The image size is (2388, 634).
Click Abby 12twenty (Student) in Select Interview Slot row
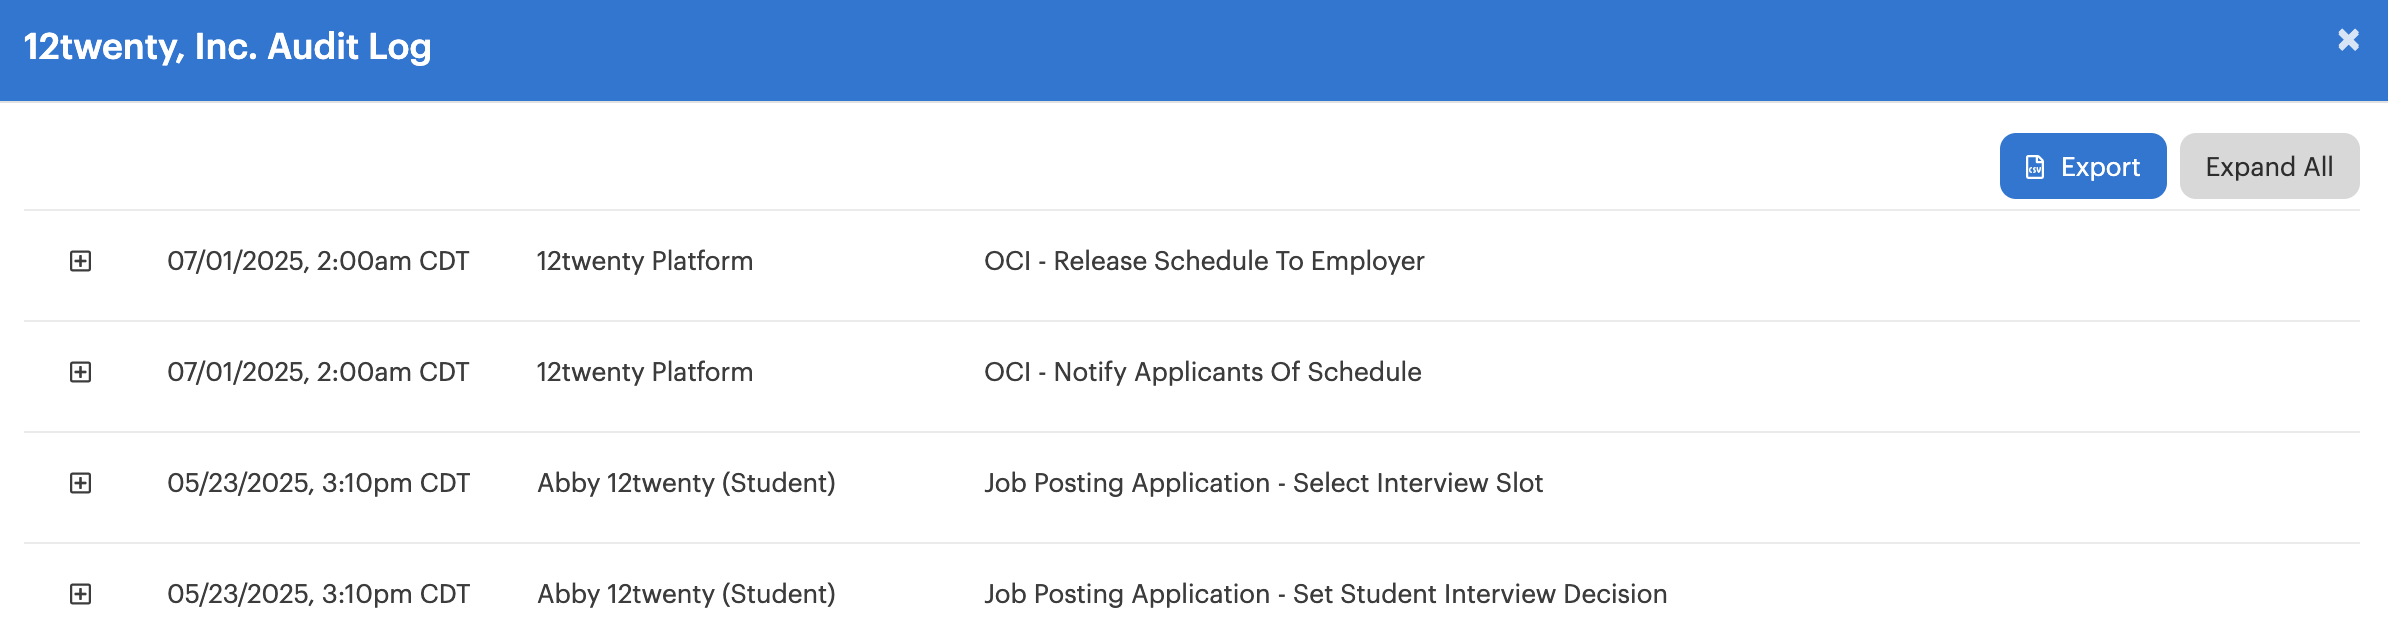686,483
